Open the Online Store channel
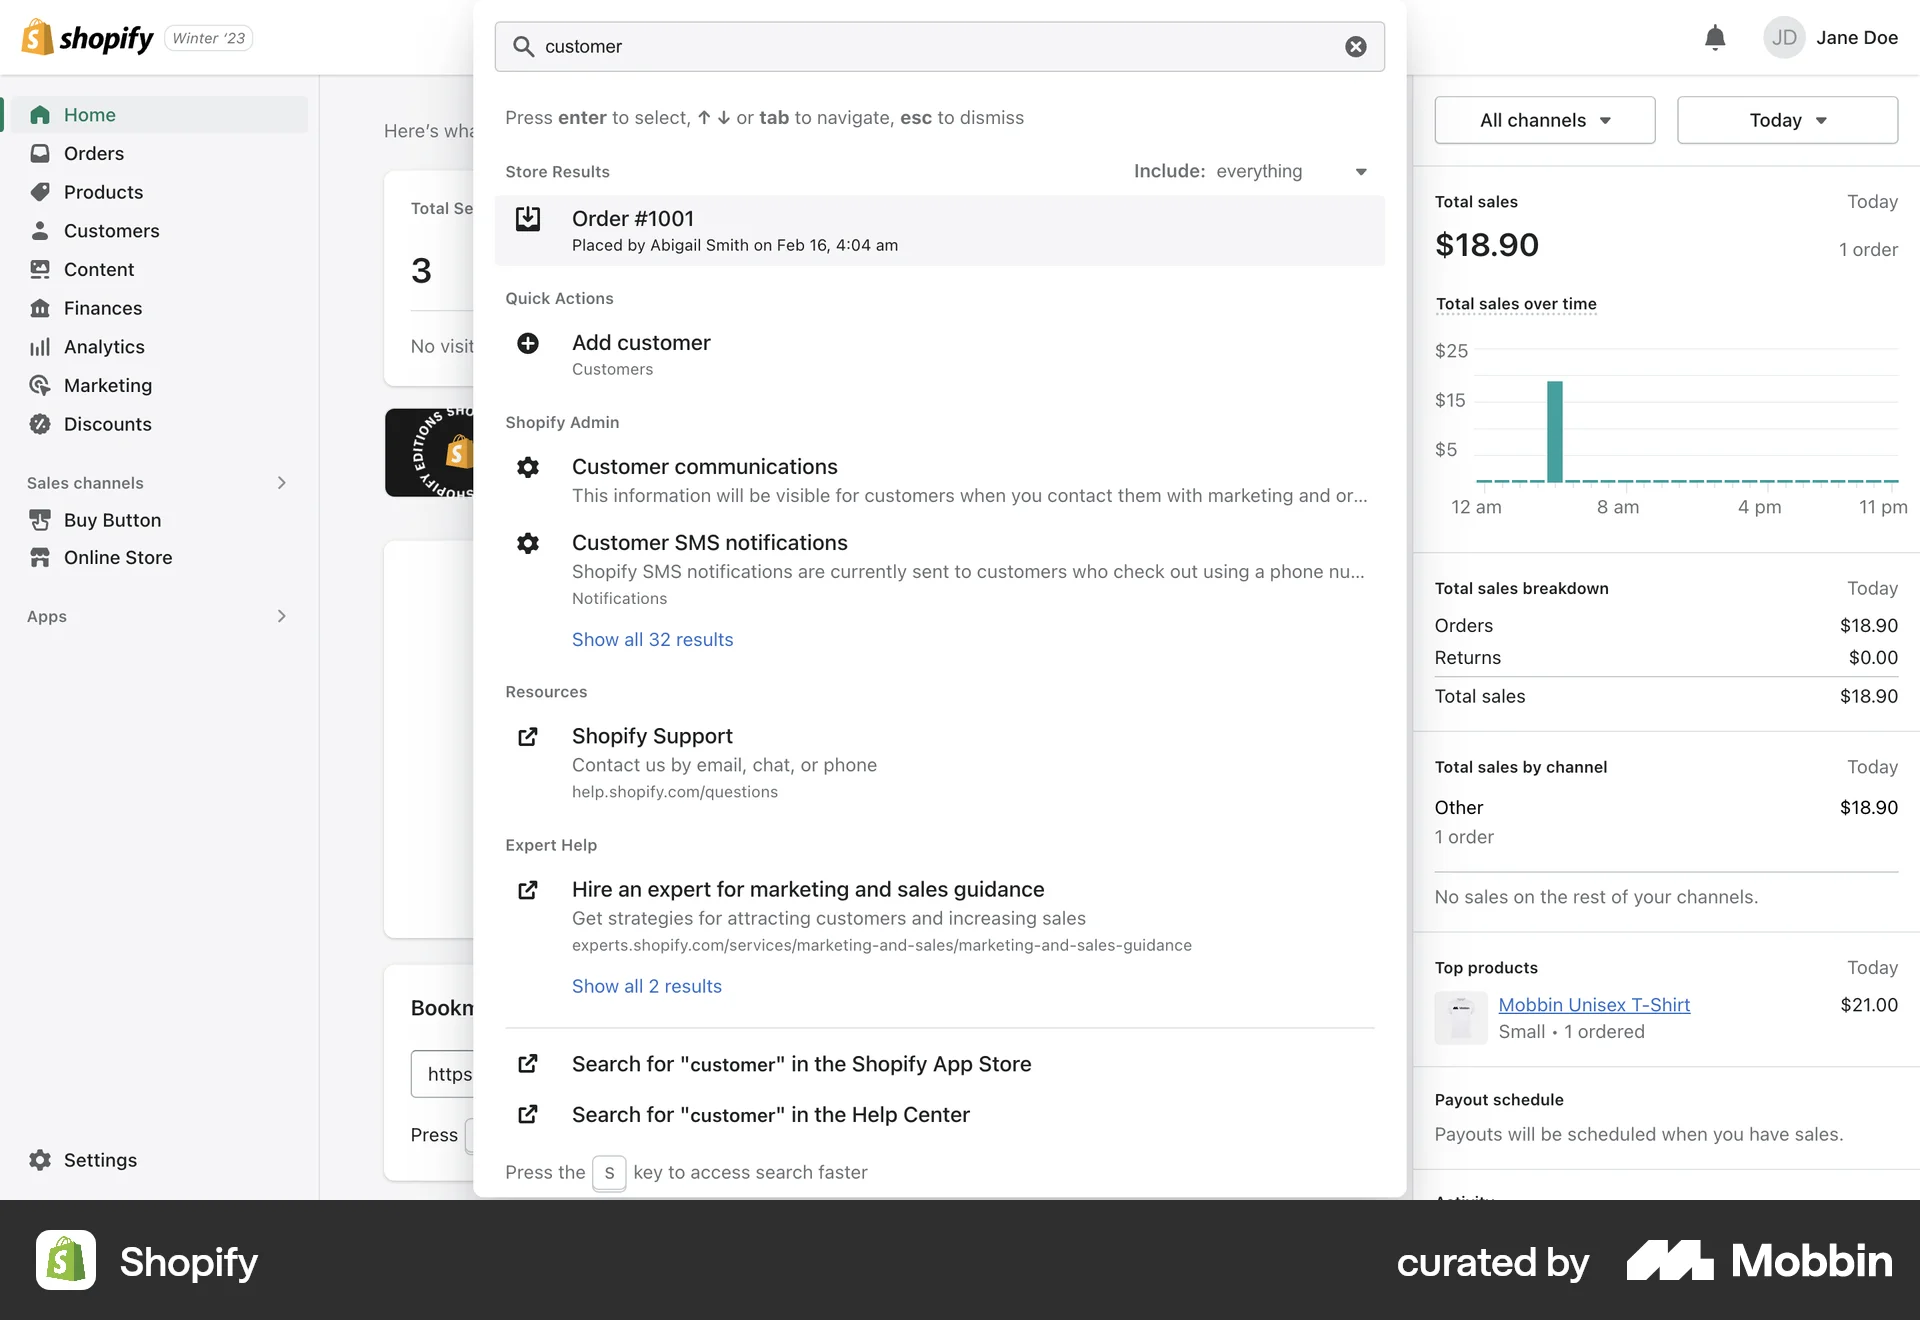Image resolution: width=1920 pixels, height=1320 pixels. (x=118, y=557)
